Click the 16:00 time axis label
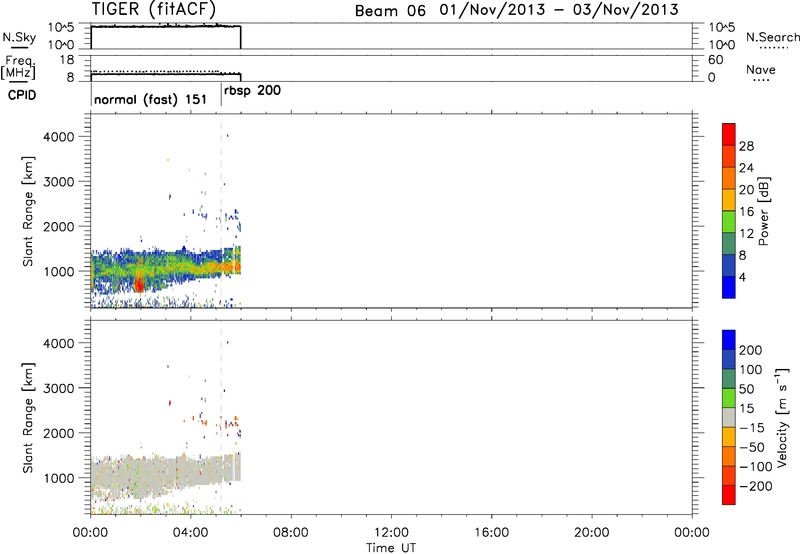This screenshot has width=800, height=554. point(491,533)
